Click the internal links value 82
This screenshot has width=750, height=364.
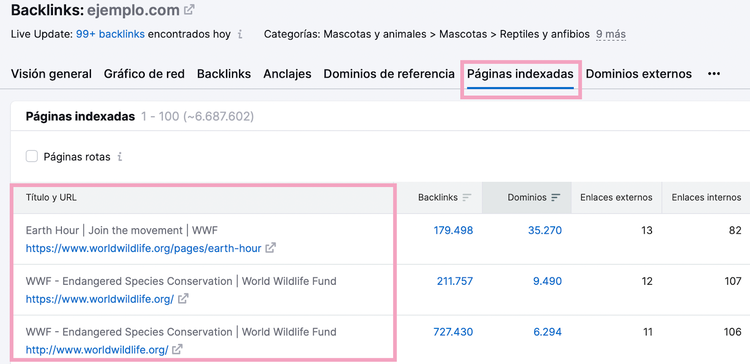[736, 231]
